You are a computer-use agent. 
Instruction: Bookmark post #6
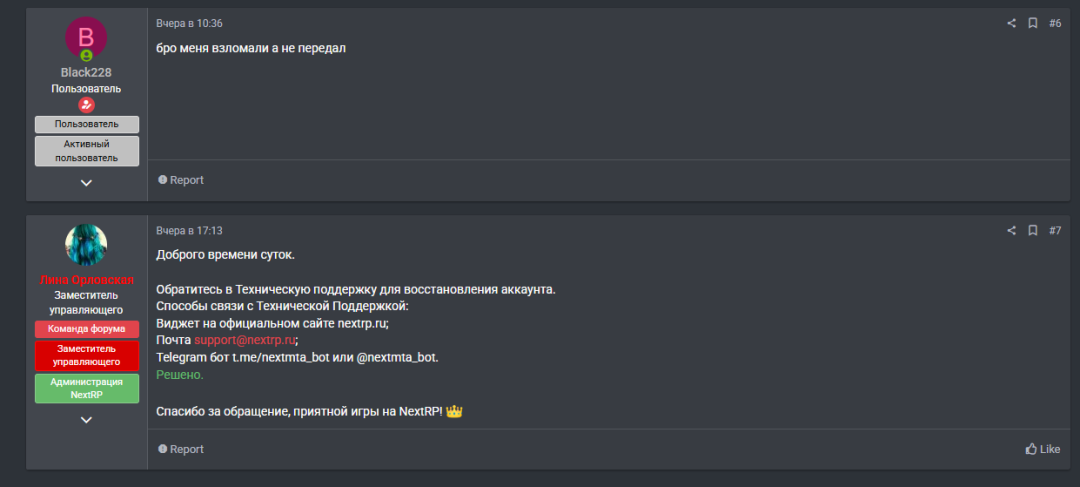[1032, 23]
